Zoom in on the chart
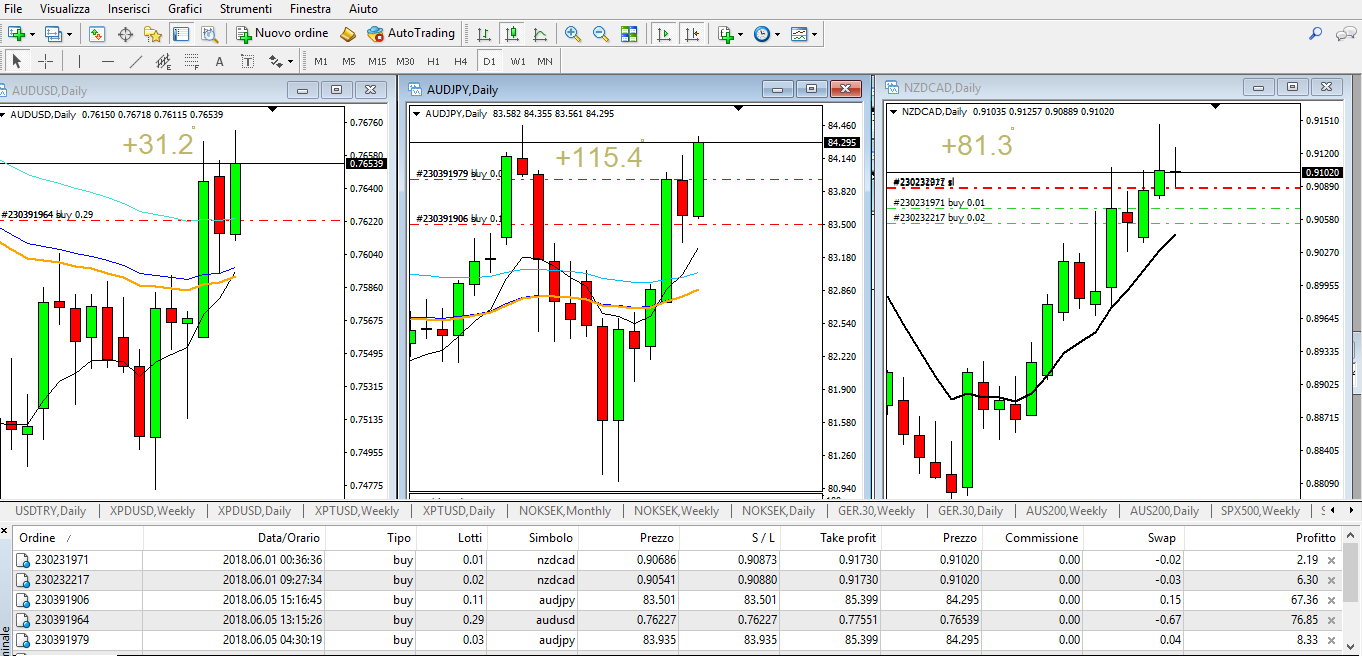 (573, 34)
